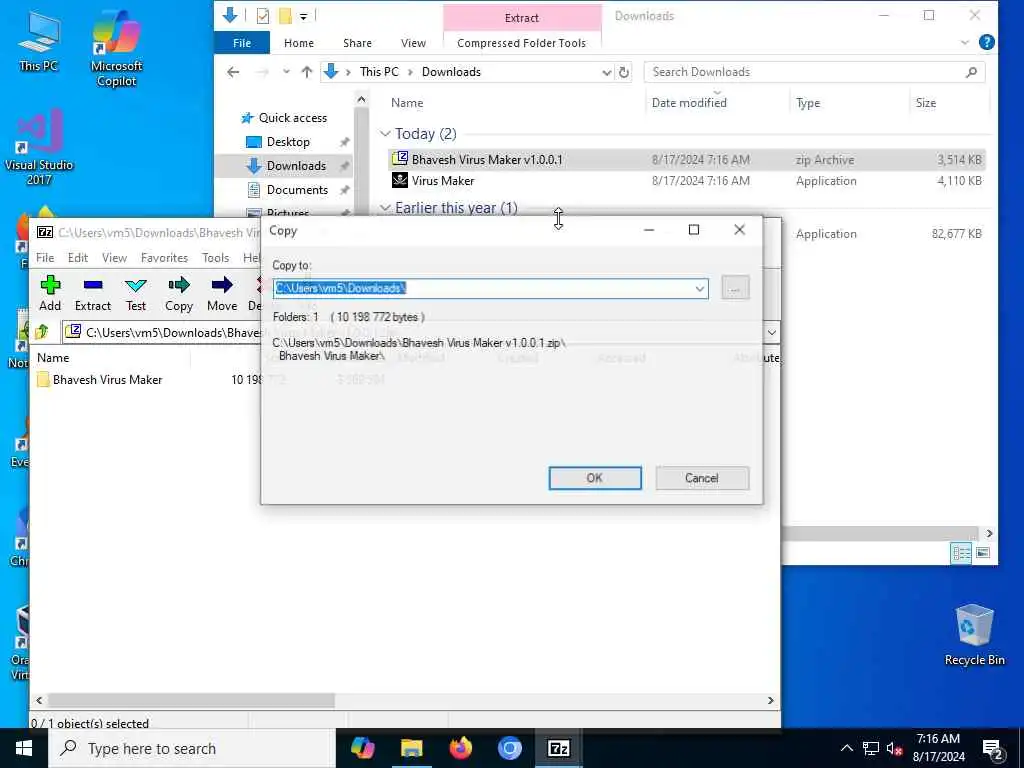The height and width of the screenshot is (768, 1024).
Task: Click Firefox in the taskbar
Action: point(460,748)
